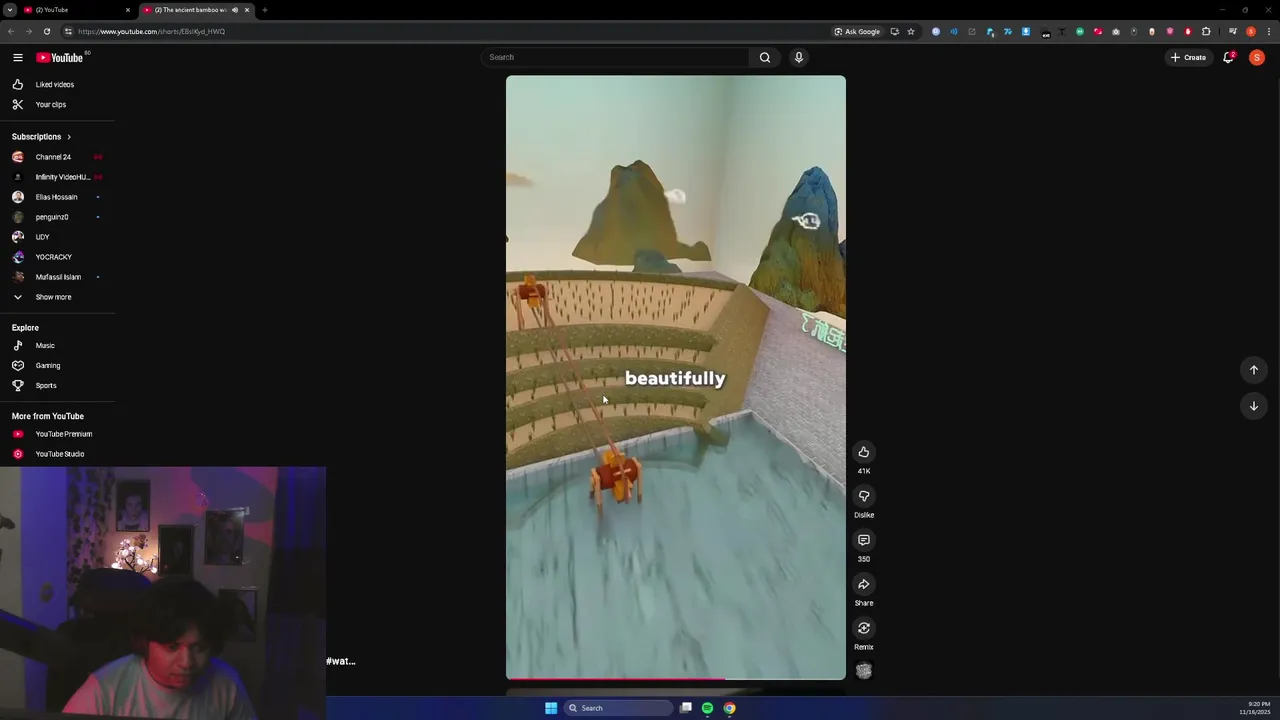Open the Mufassil Islam channel

57,277
